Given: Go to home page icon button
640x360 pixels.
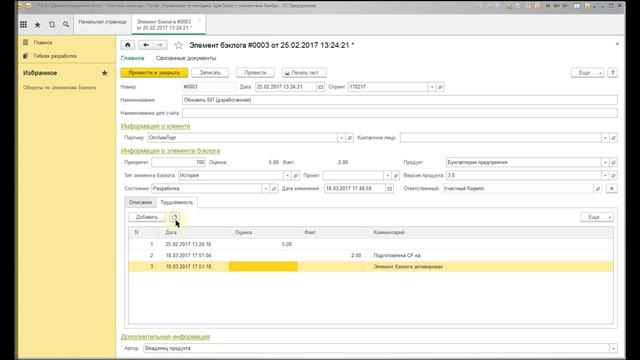Looking at the screenshot, I should coord(128,45).
